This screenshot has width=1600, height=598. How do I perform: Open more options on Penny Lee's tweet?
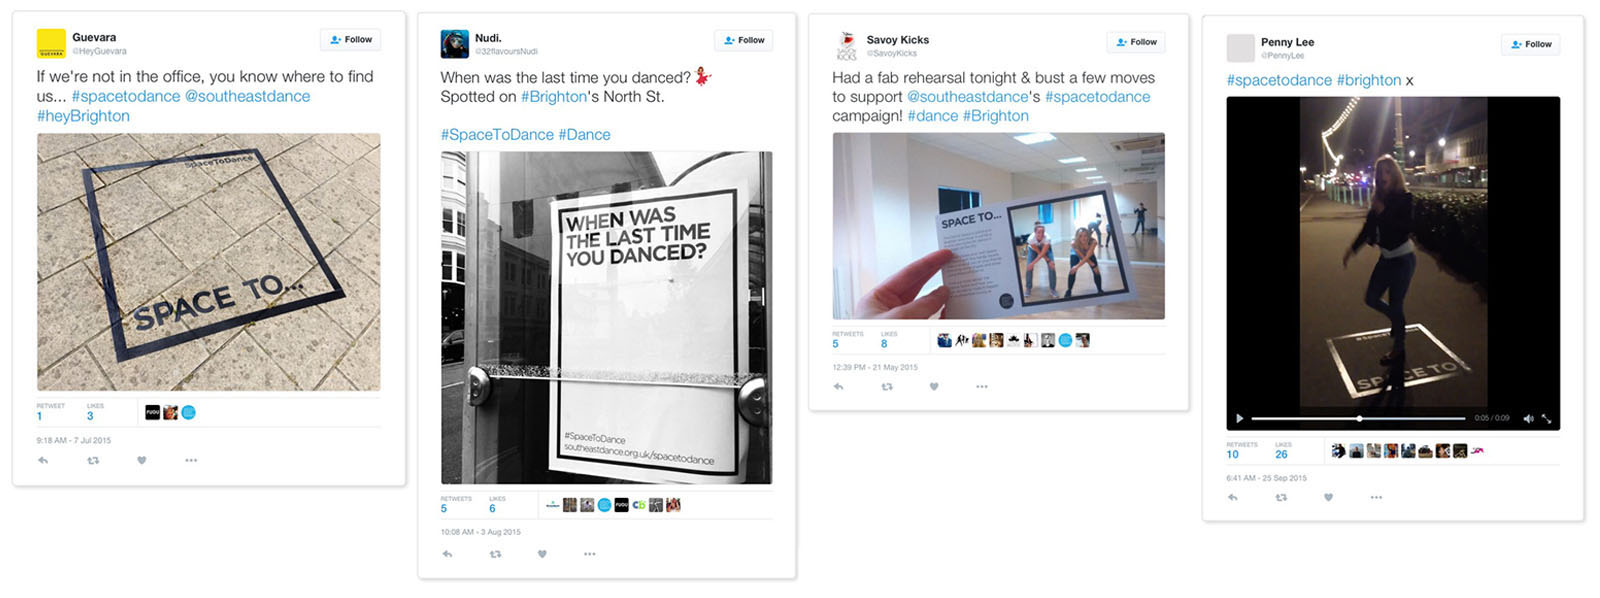click(1377, 497)
